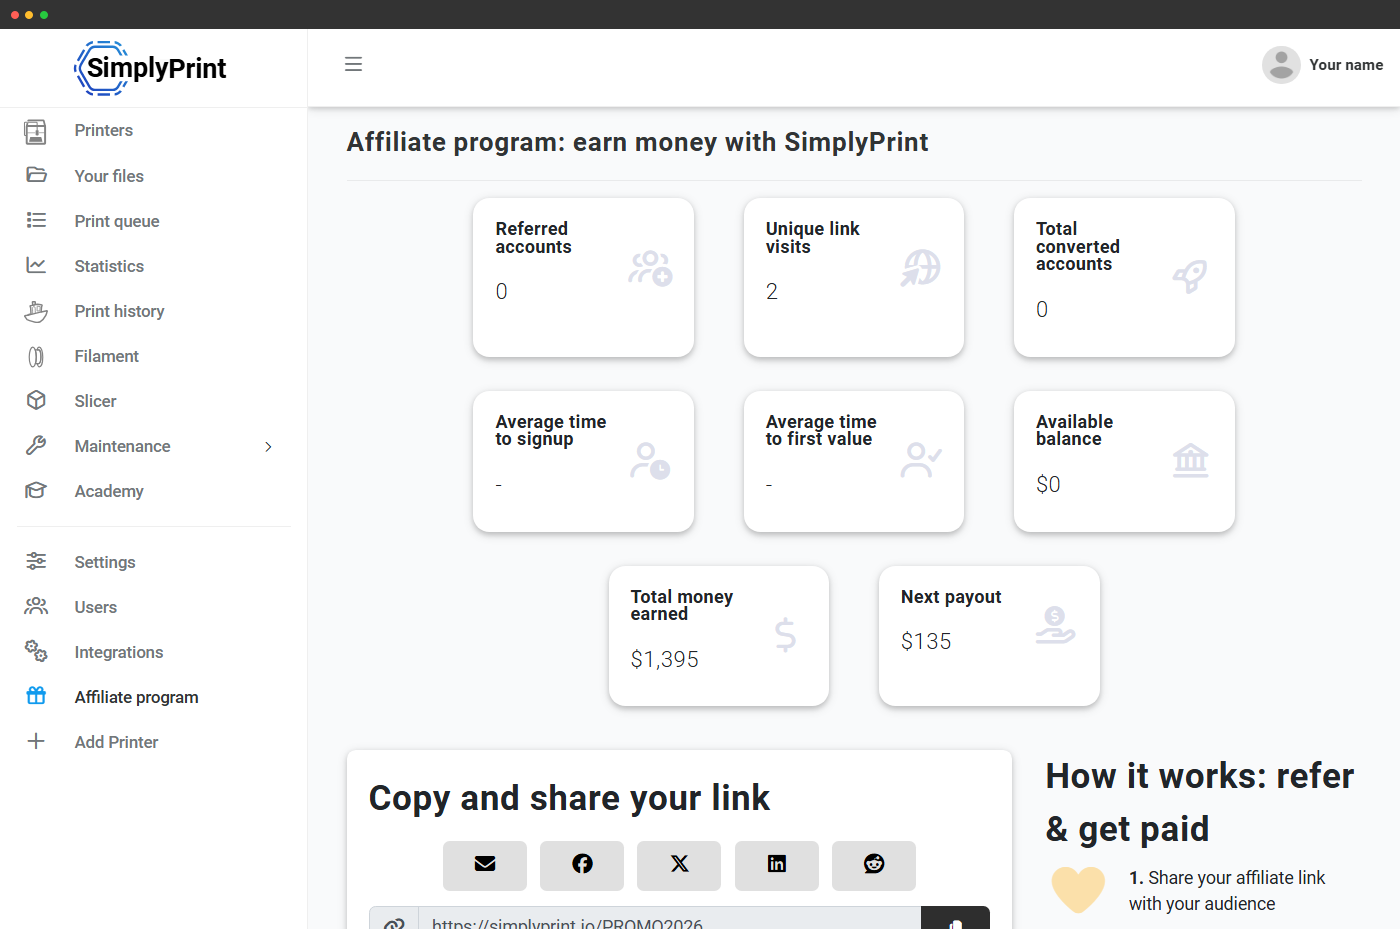This screenshot has height=929, width=1400.
Task: Share link on LinkedIn
Action: coord(777,865)
